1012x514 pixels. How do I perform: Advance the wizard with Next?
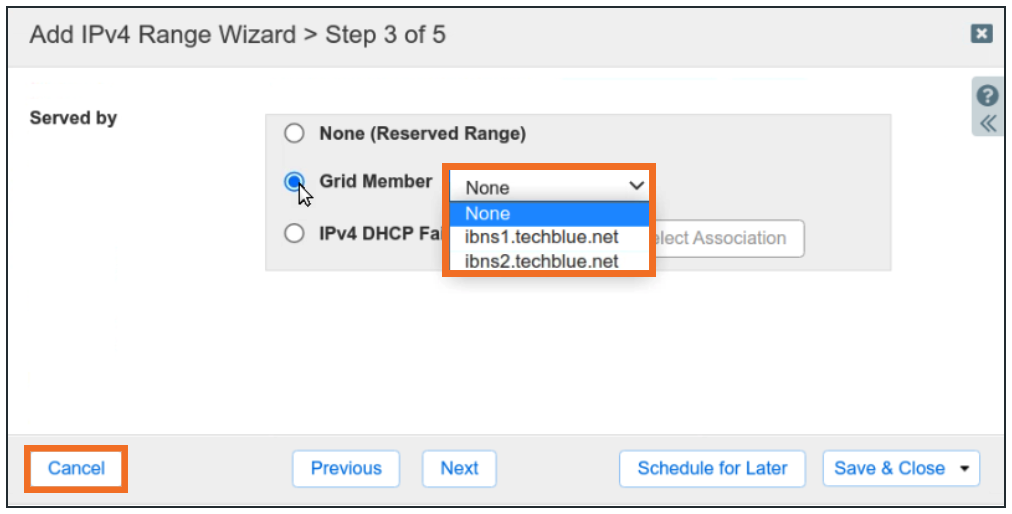pos(459,468)
